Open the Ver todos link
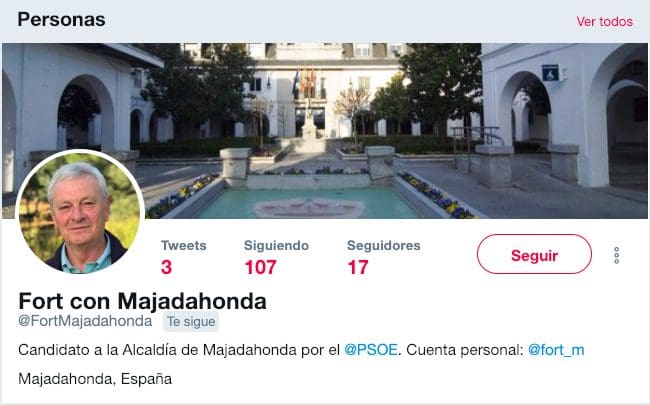The height and width of the screenshot is (405, 650). coord(604,22)
